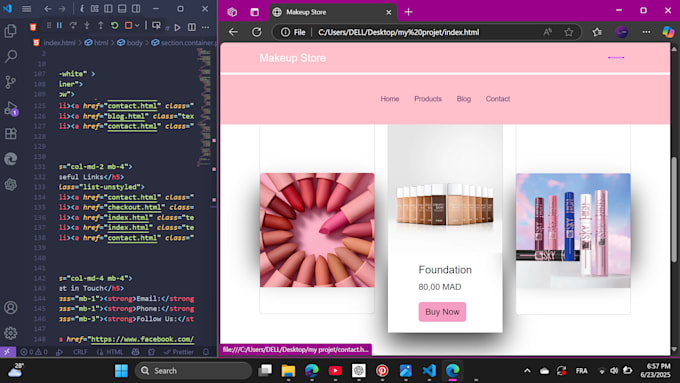Select section.container in the breadcrumb
Screen dimensions: 680x383
[x=184, y=43]
